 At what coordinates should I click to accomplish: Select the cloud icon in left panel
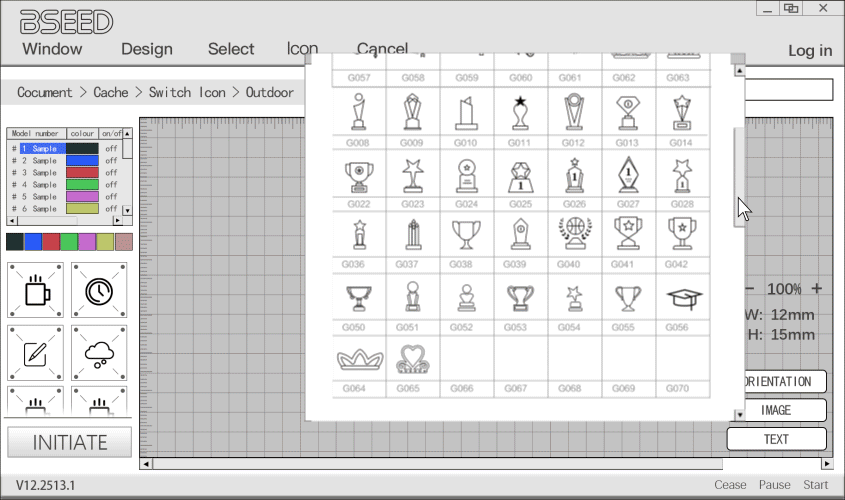[99, 352]
